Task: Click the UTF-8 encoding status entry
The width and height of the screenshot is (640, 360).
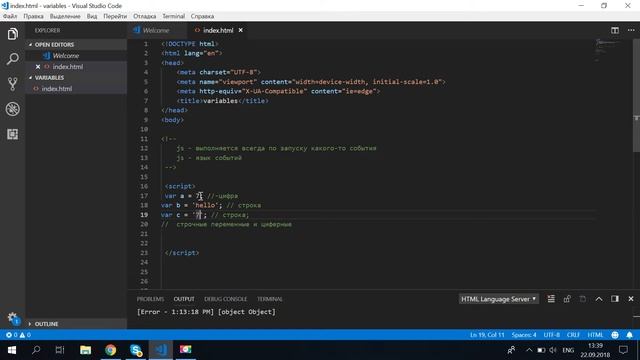Action: click(552, 335)
